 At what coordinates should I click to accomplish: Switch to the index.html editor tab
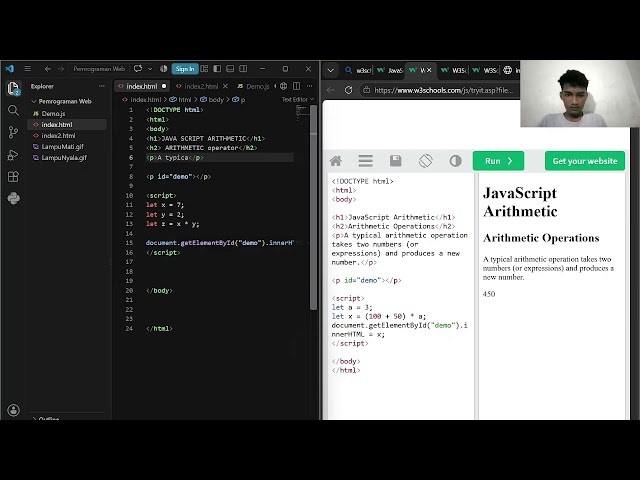pyautogui.click(x=142, y=86)
